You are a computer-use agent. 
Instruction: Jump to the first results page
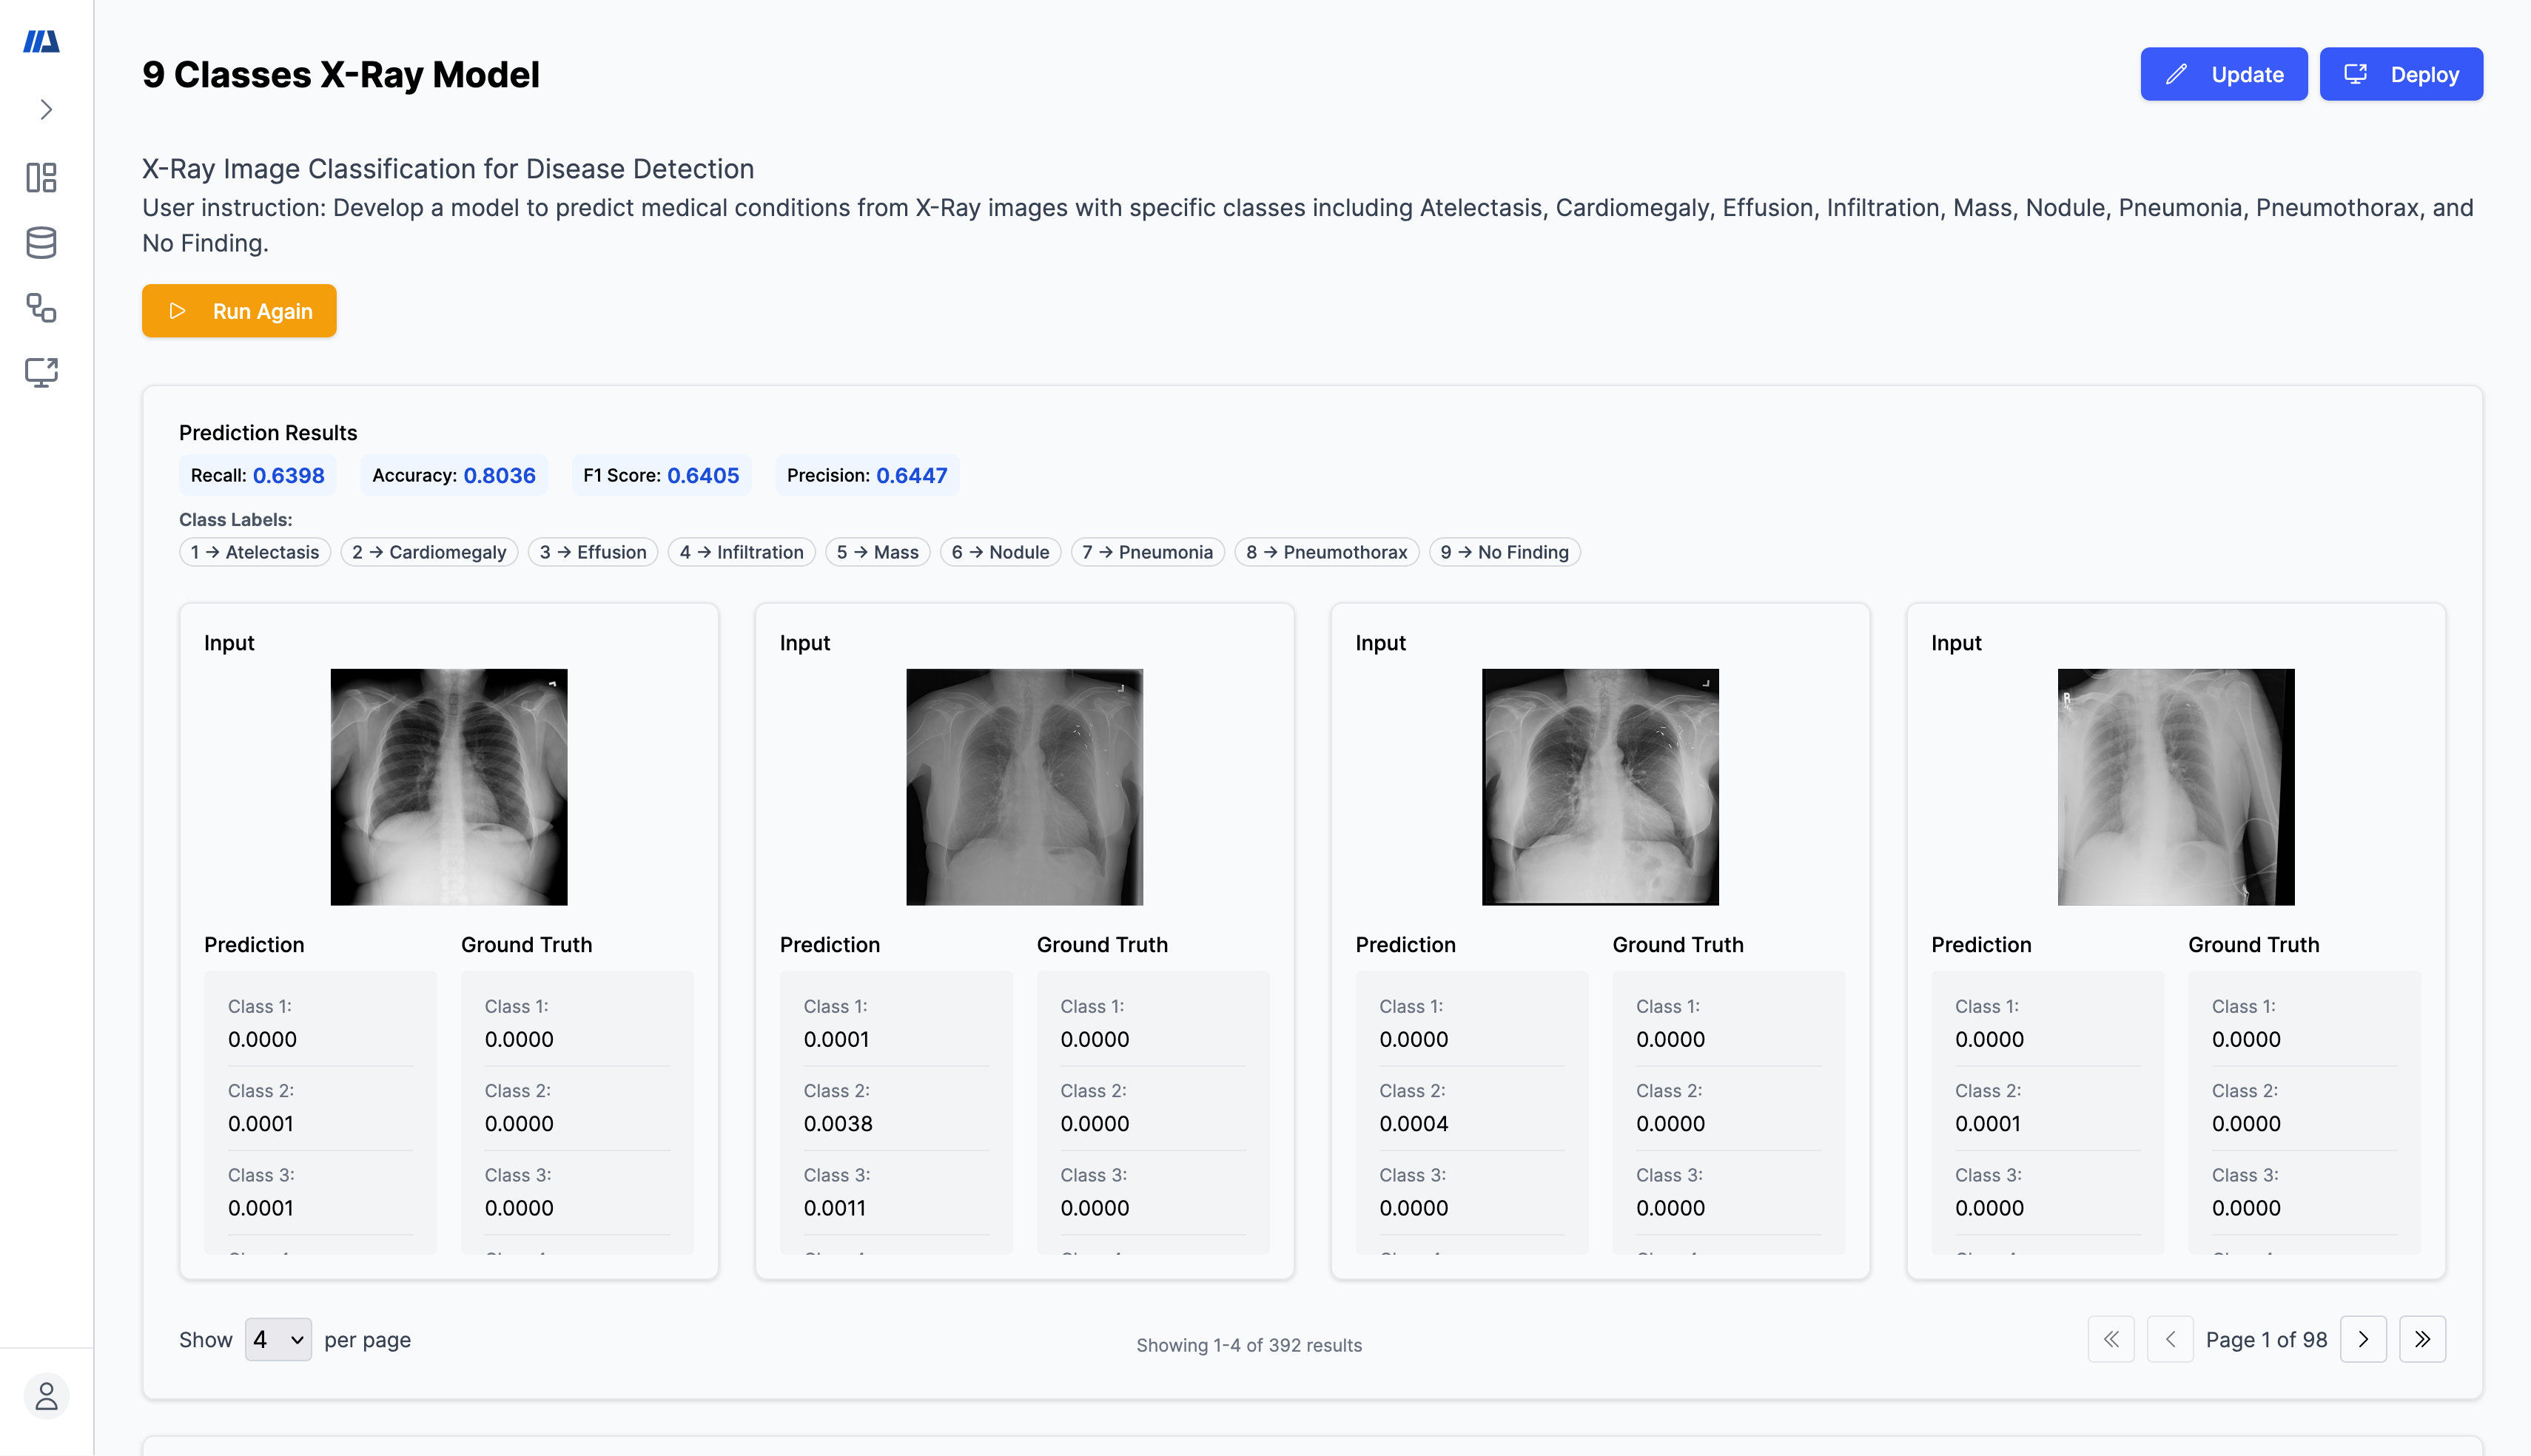pyautogui.click(x=2110, y=1339)
